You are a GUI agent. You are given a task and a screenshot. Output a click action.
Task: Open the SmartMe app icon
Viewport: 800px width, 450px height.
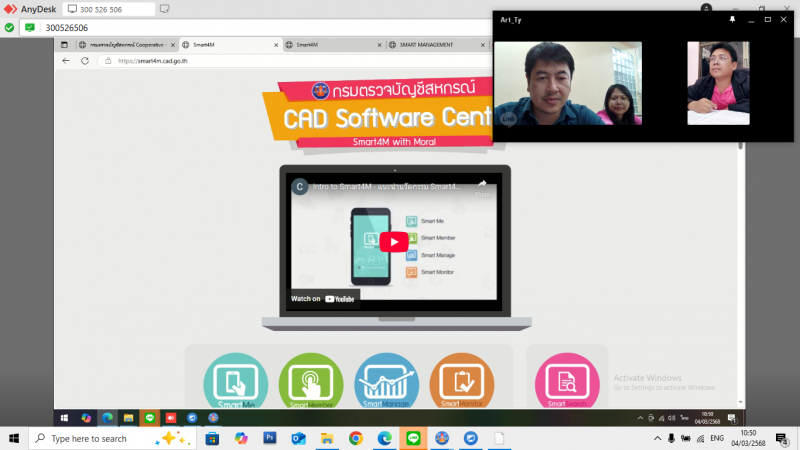point(236,381)
